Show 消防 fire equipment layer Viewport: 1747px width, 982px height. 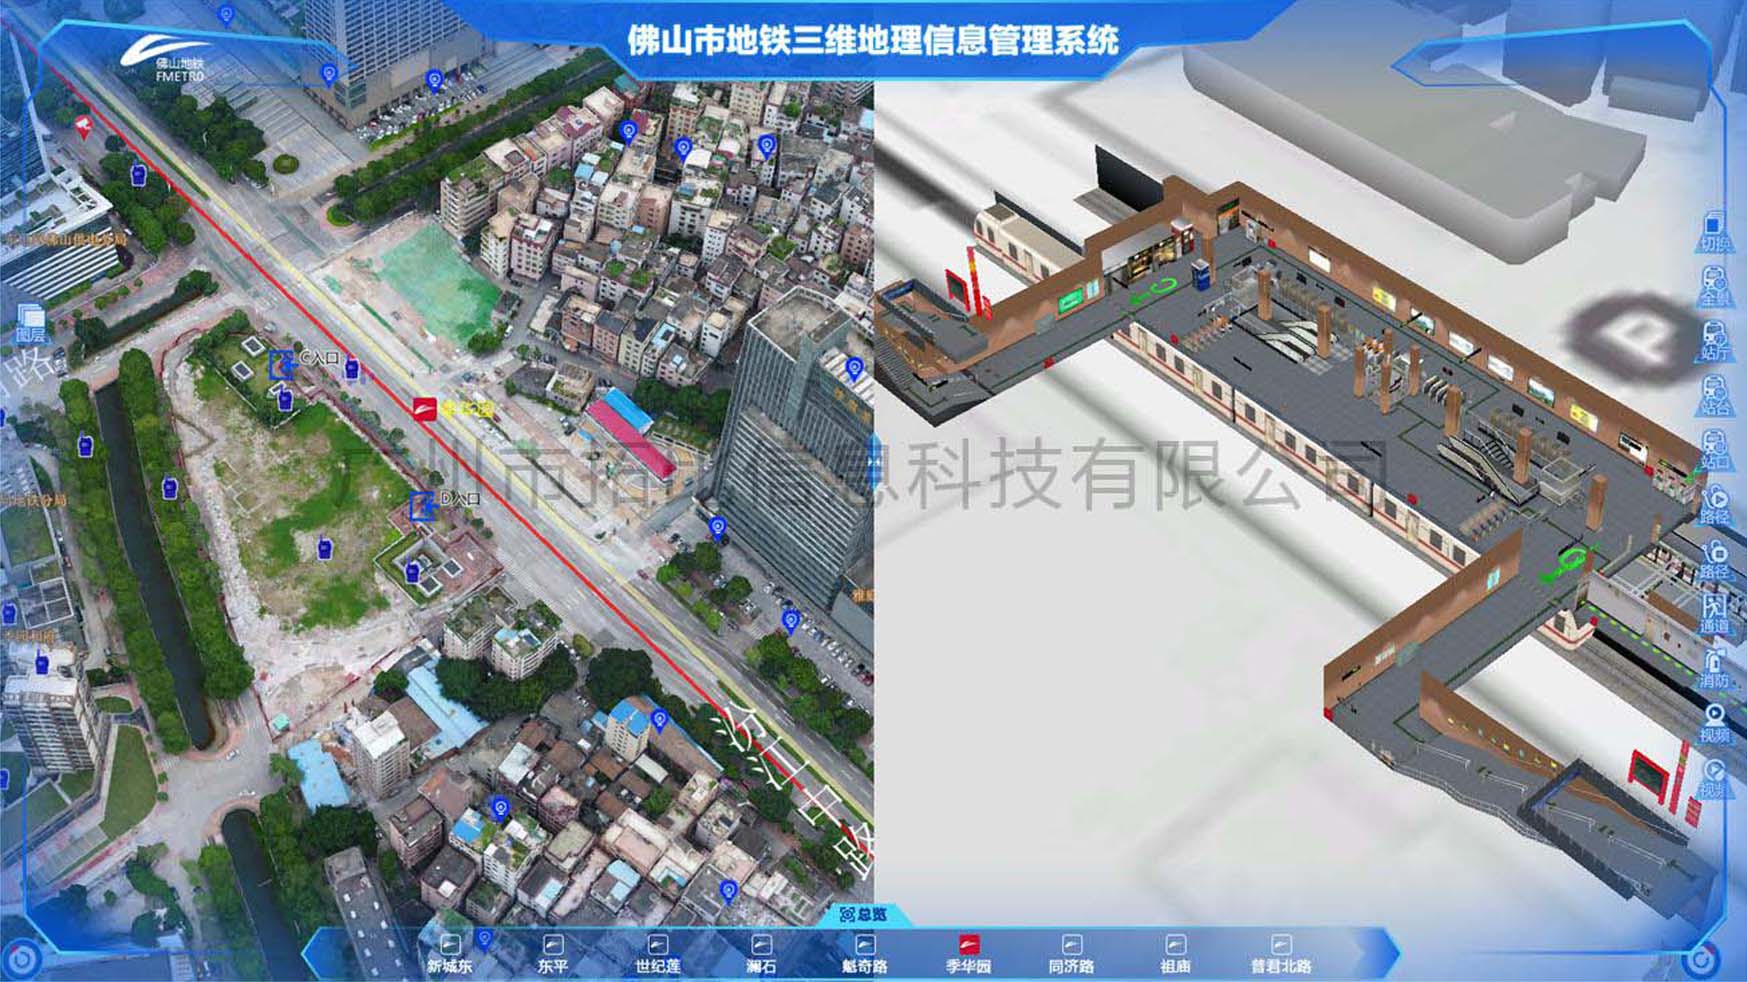[x=1714, y=669]
